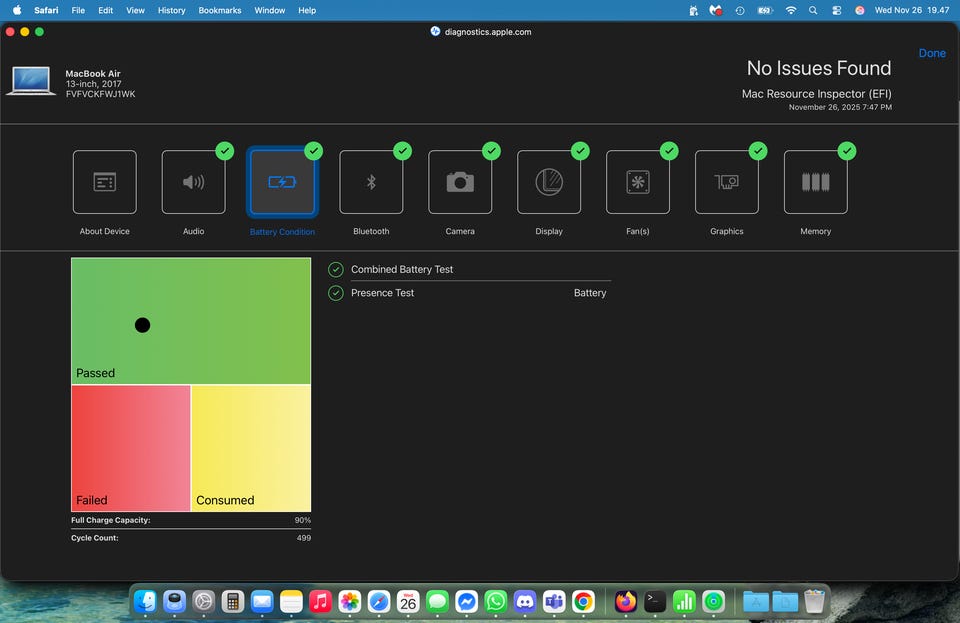Select the Display diagnostics icon
This screenshot has height=623, width=960.
(x=549, y=182)
